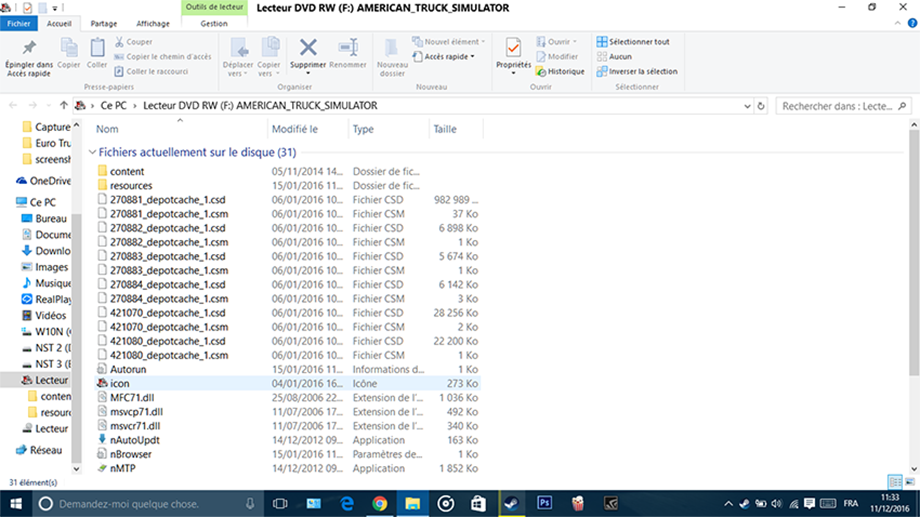Click the Up arrow navigation button
This screenshot has width=920, height=517.
63,106
